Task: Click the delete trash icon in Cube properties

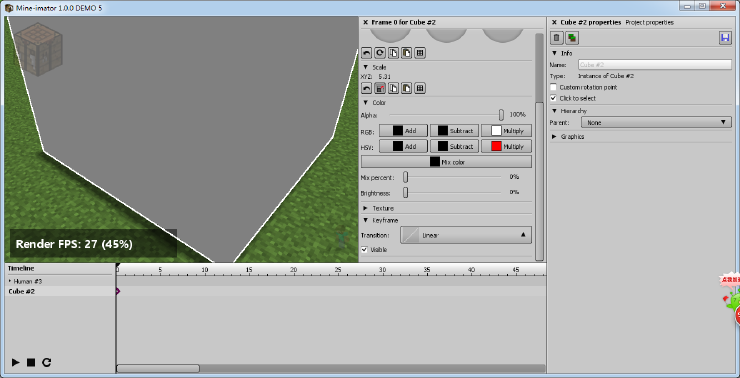Action: (557, 38)
